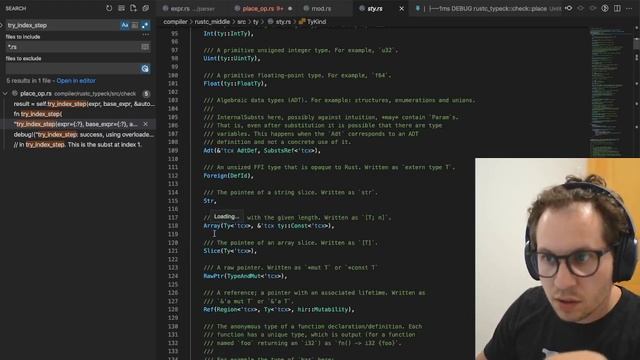Go to next change arrow icon
The image size is (640, 360).
click(593, 8)
